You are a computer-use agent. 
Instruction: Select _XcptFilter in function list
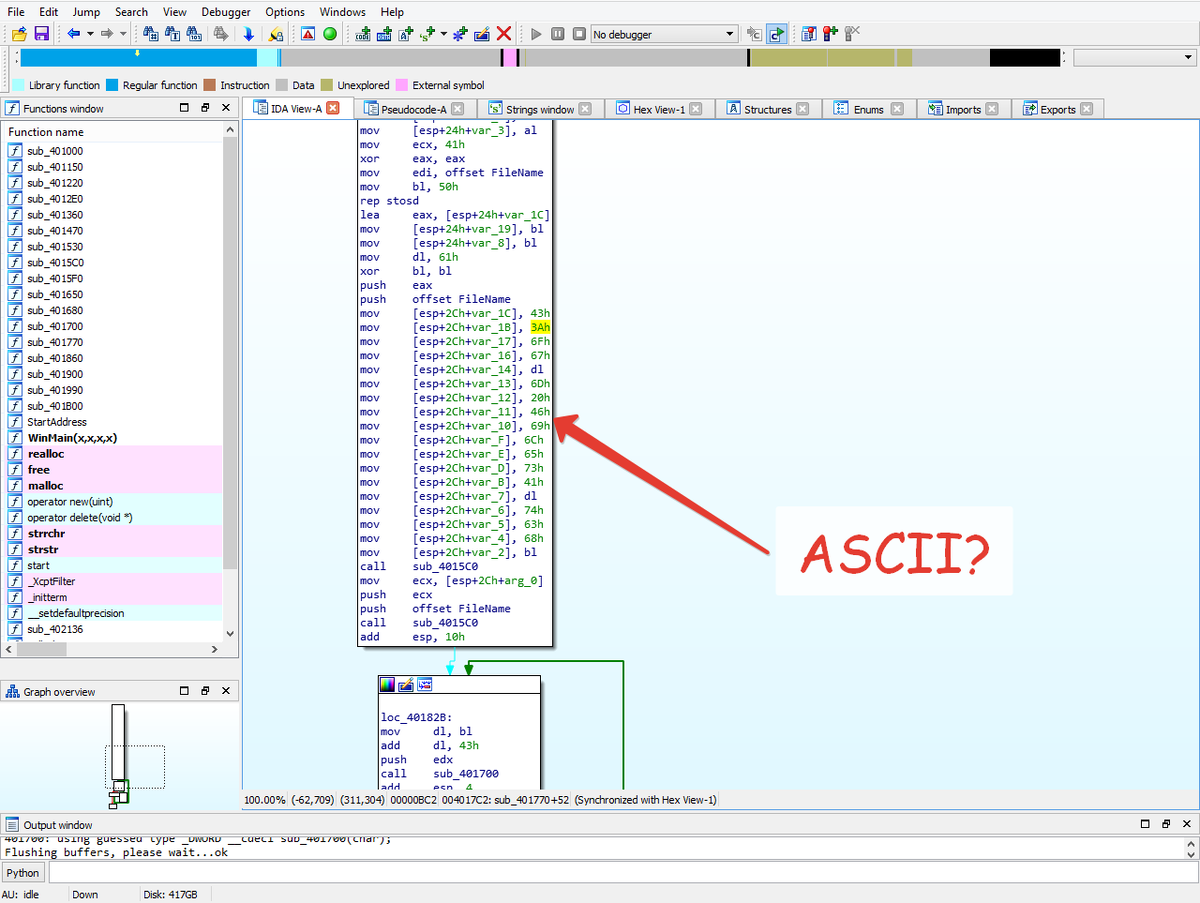pos(51,582)
